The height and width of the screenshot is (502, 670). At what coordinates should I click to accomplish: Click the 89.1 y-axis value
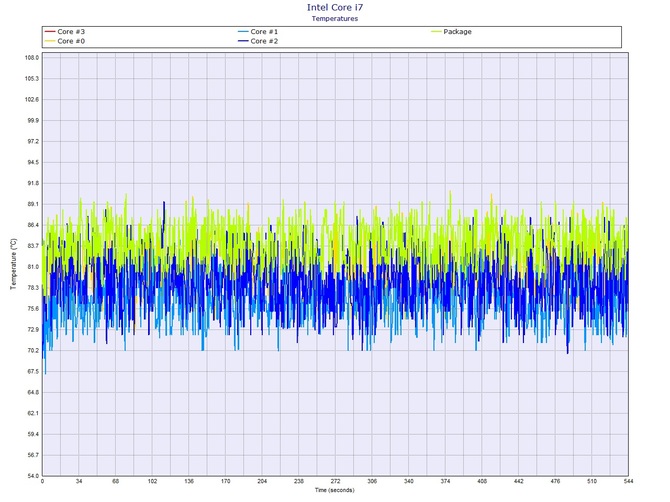pyautogui.click(x=33, y=204)
